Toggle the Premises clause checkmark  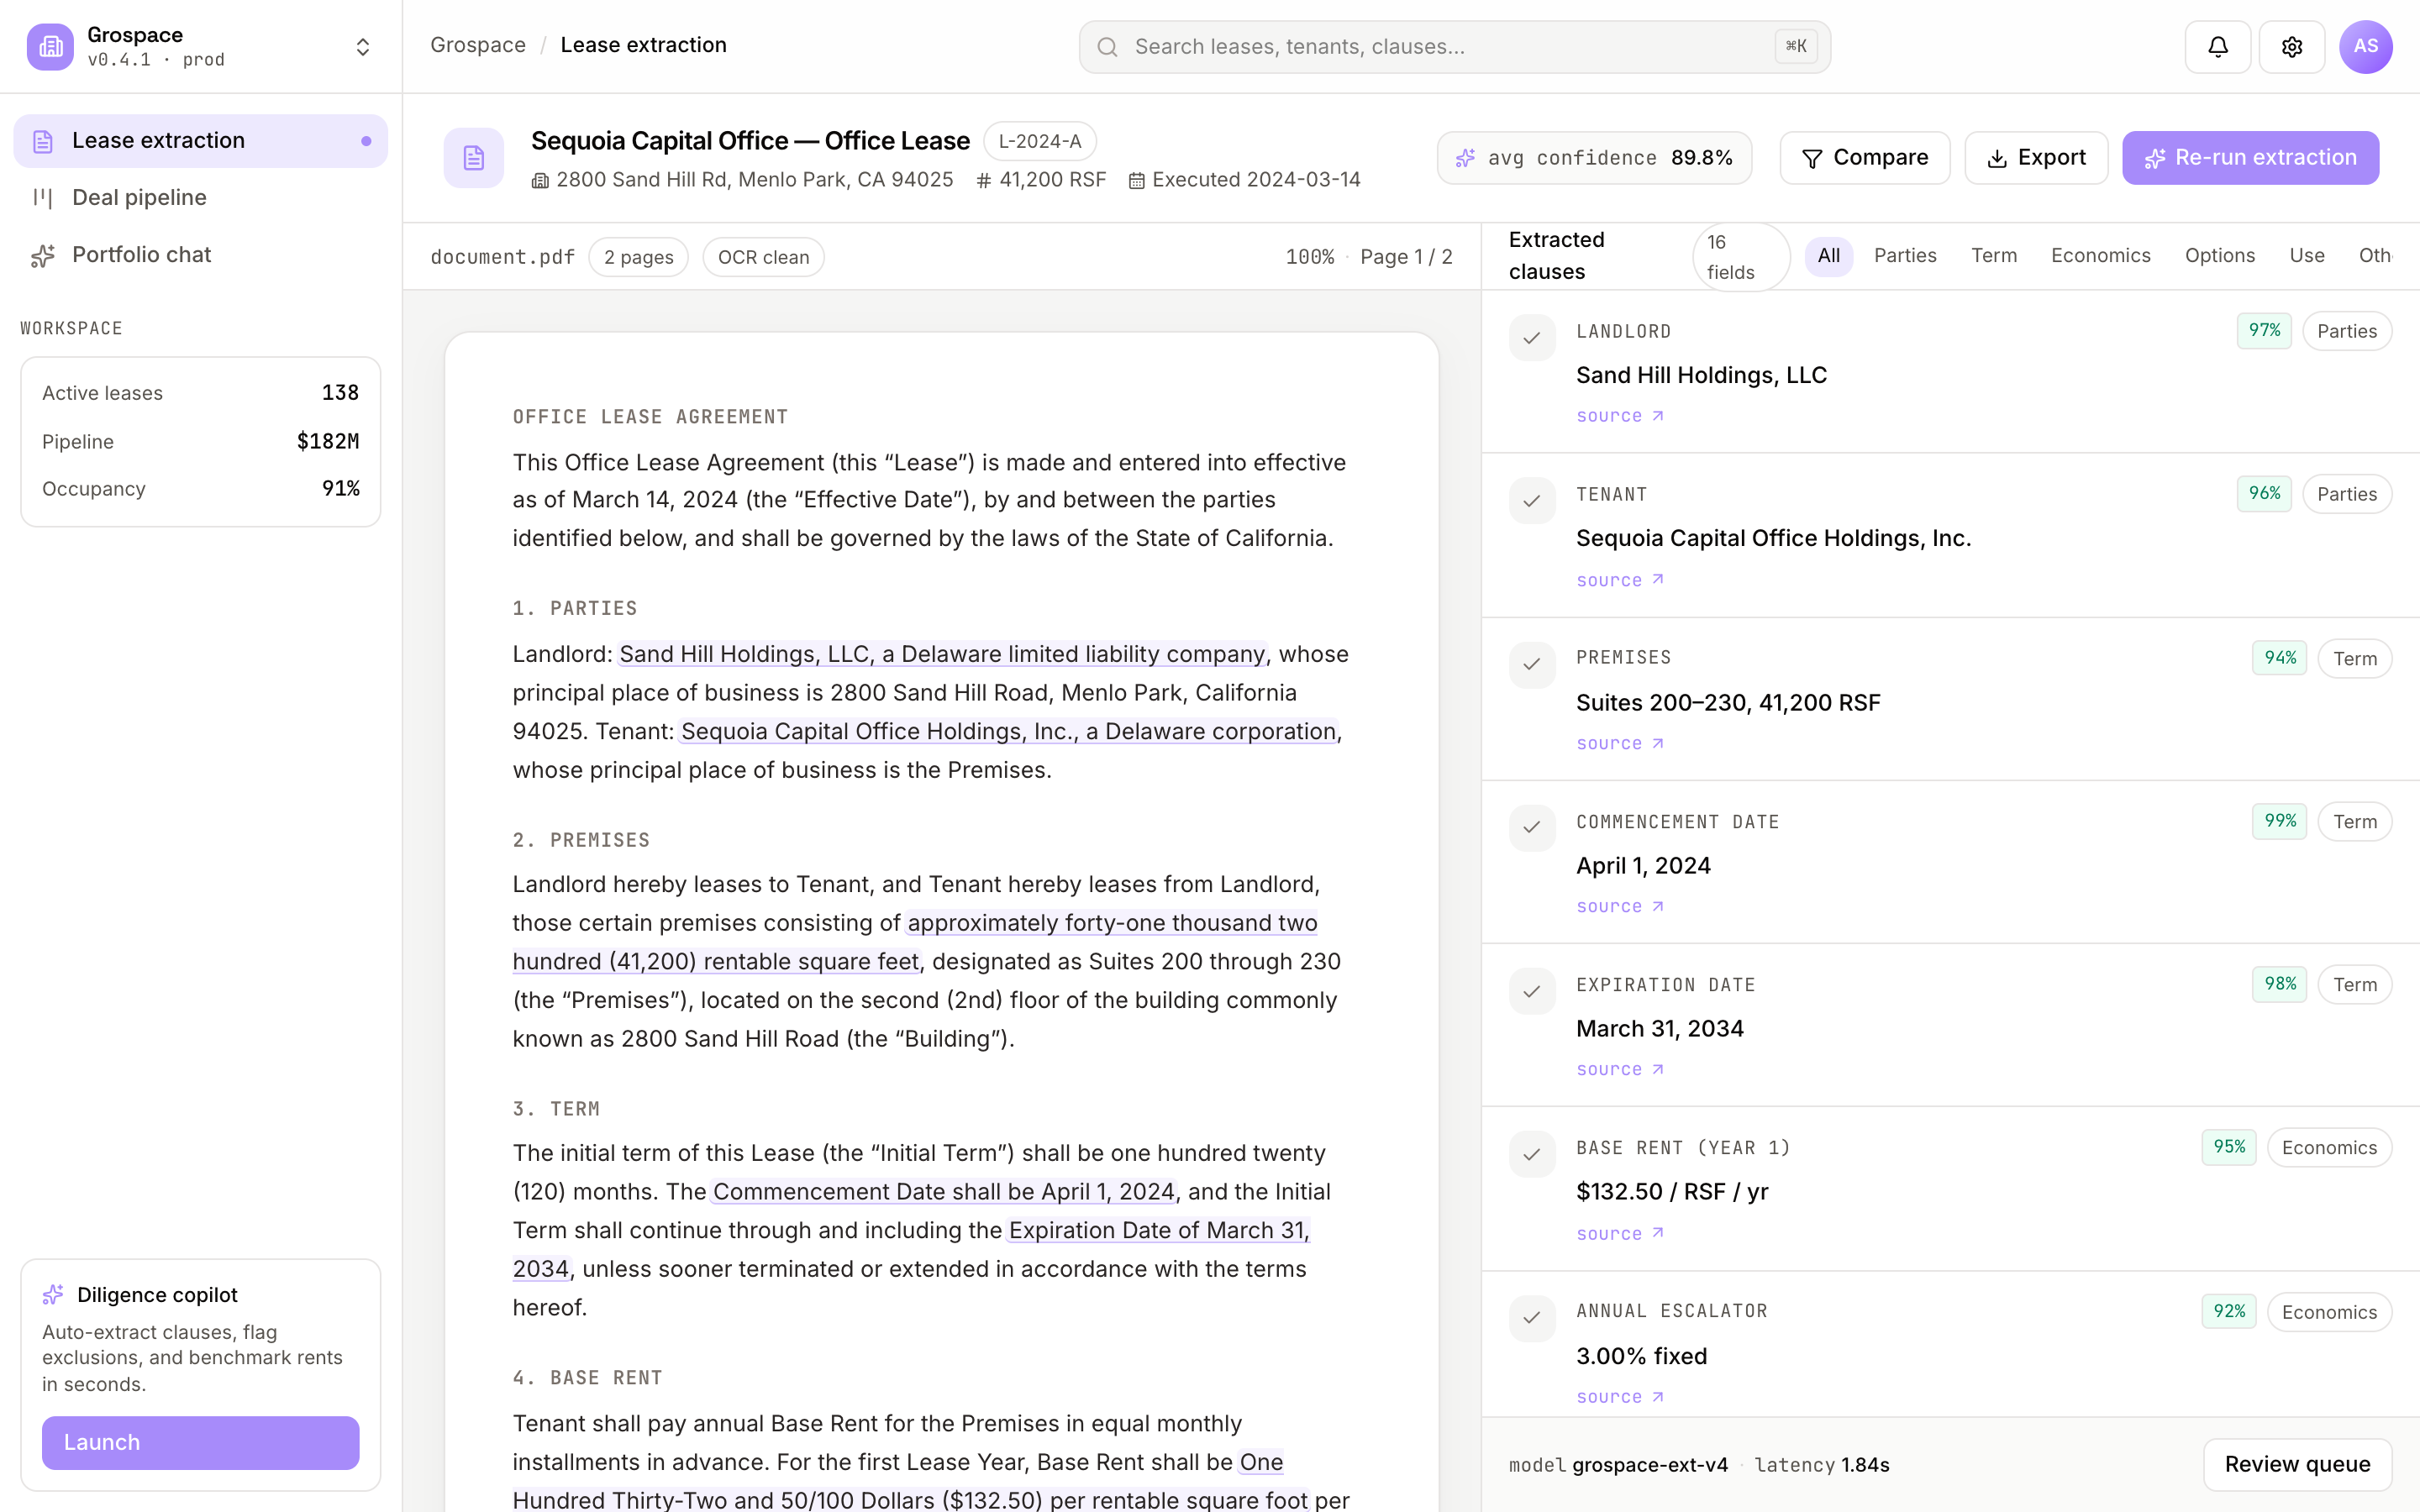[x=1532, y=665]
